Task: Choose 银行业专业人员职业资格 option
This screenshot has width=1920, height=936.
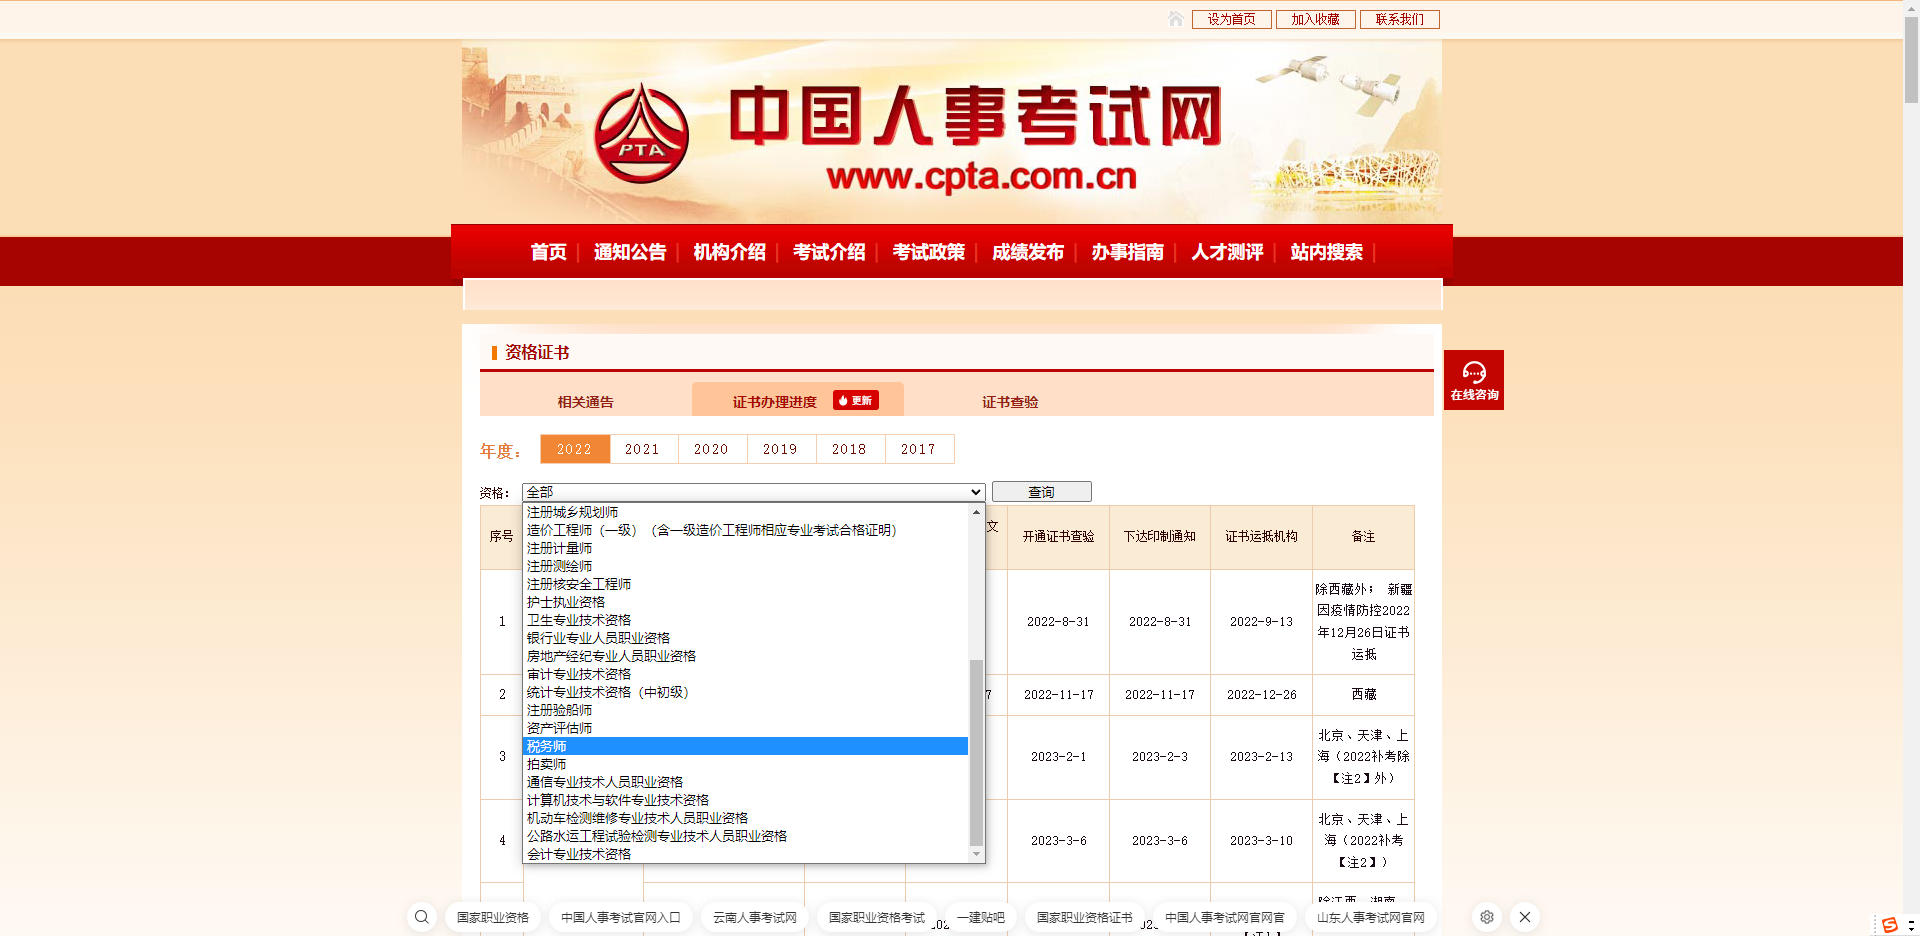Action: click(x=746, y=638)
